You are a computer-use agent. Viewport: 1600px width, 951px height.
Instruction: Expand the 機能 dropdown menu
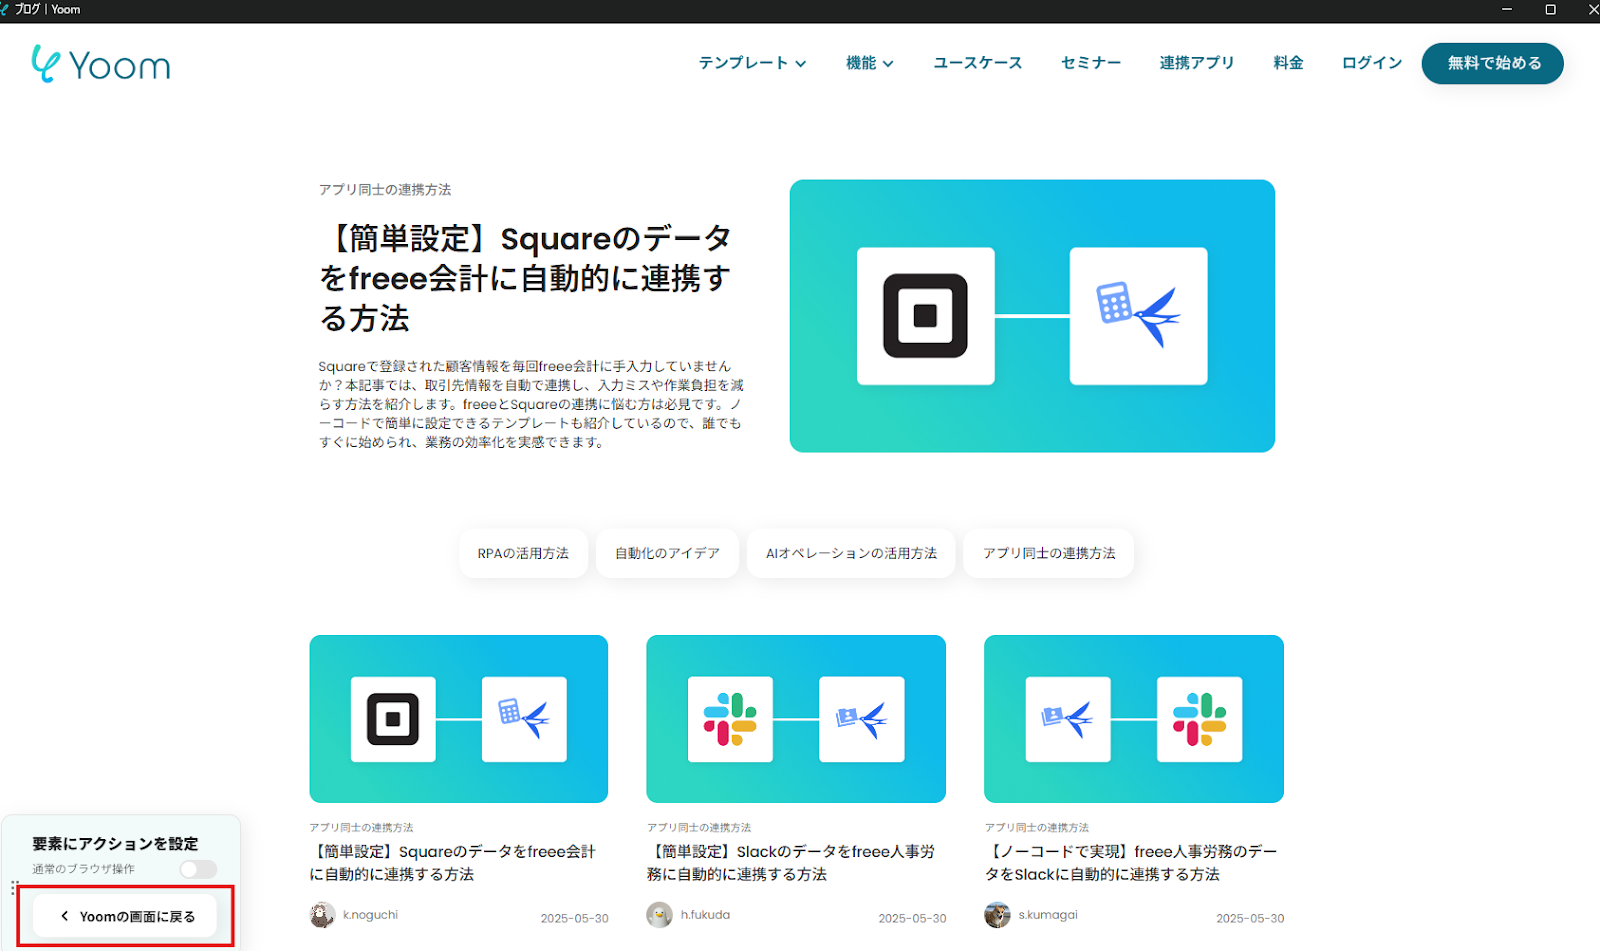pos(869,63)
